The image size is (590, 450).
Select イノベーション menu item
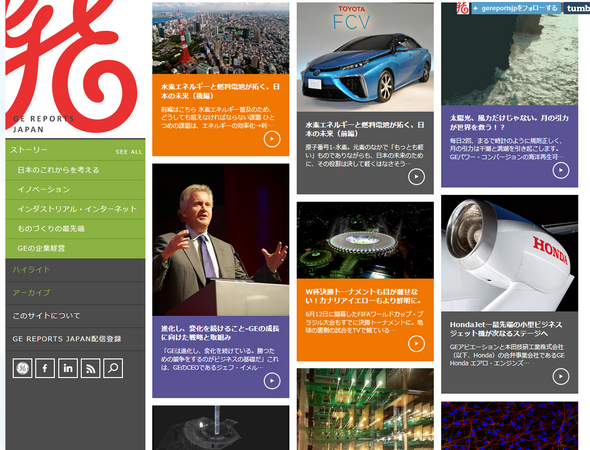[75, 190]
